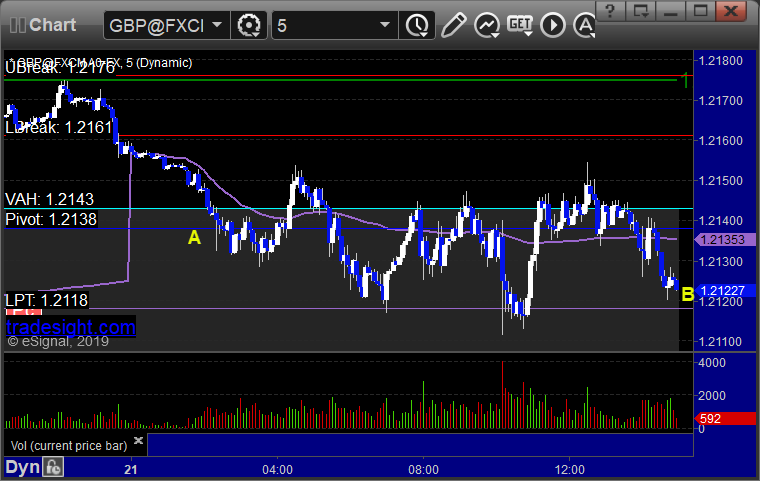Screen dimensions: 760x481
Task: Click the blue 1.21227 current price tag
Action: (726, 290)
